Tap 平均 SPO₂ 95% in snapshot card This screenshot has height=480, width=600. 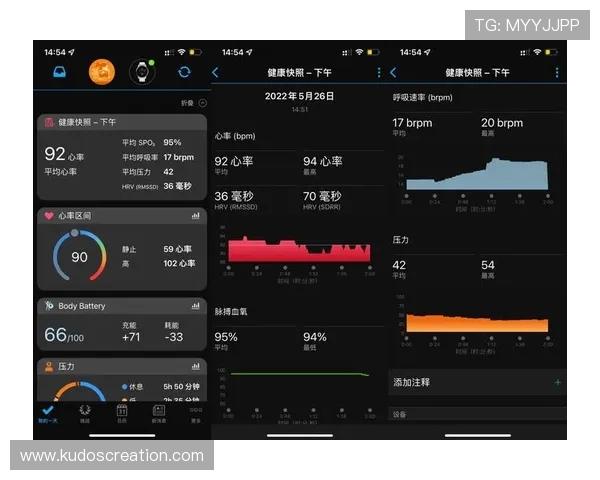[152, 142]
